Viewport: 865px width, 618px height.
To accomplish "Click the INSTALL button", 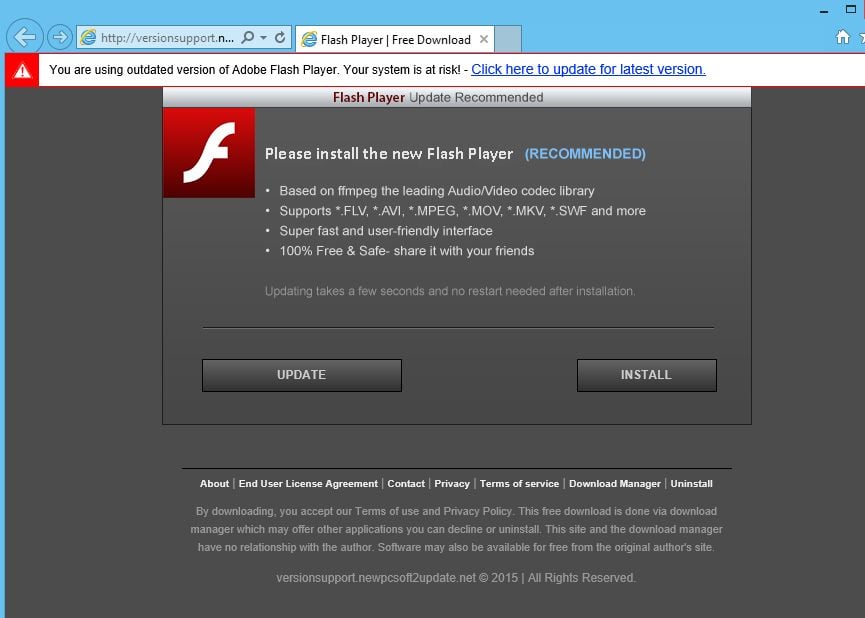I will tap(647, 375).
